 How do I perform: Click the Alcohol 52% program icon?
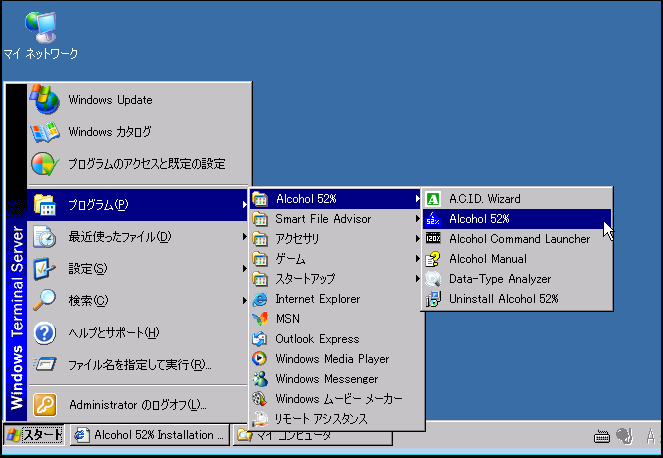(433, 219)
